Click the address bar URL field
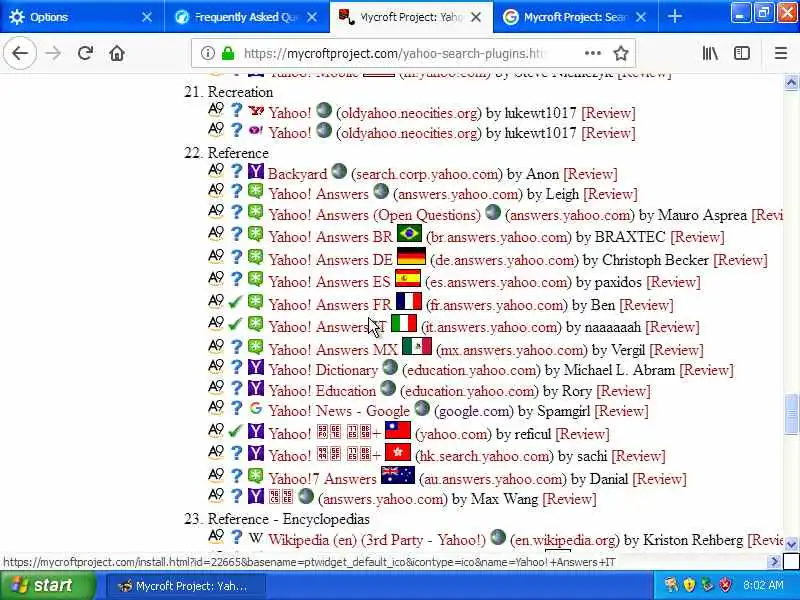This screenshot has height=600, width=800. click(x=393, y=53)
